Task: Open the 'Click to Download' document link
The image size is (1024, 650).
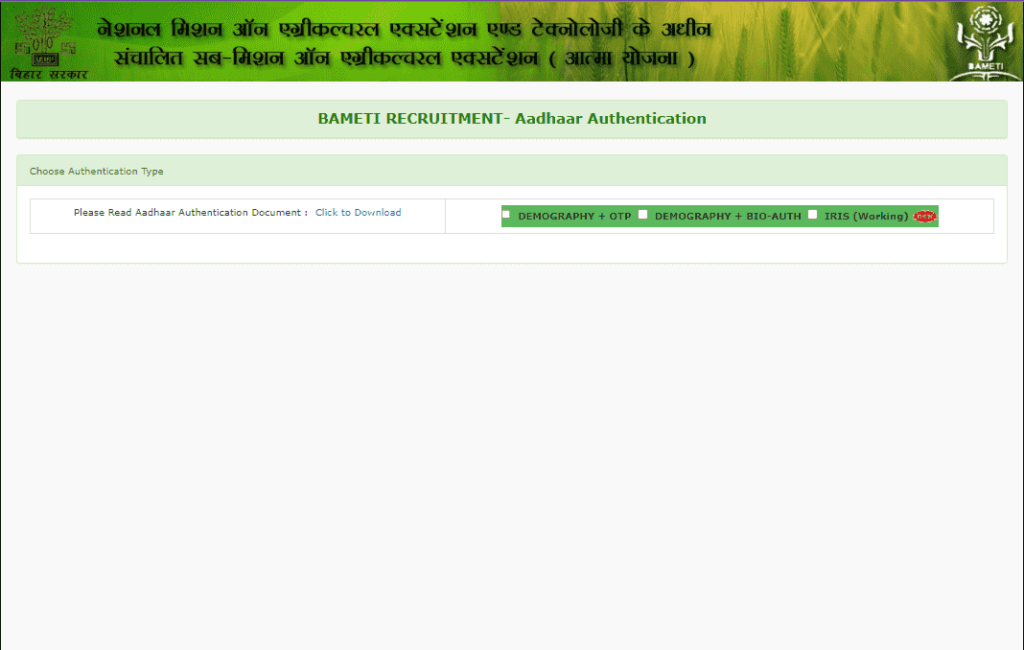Action: coord(358,213)
